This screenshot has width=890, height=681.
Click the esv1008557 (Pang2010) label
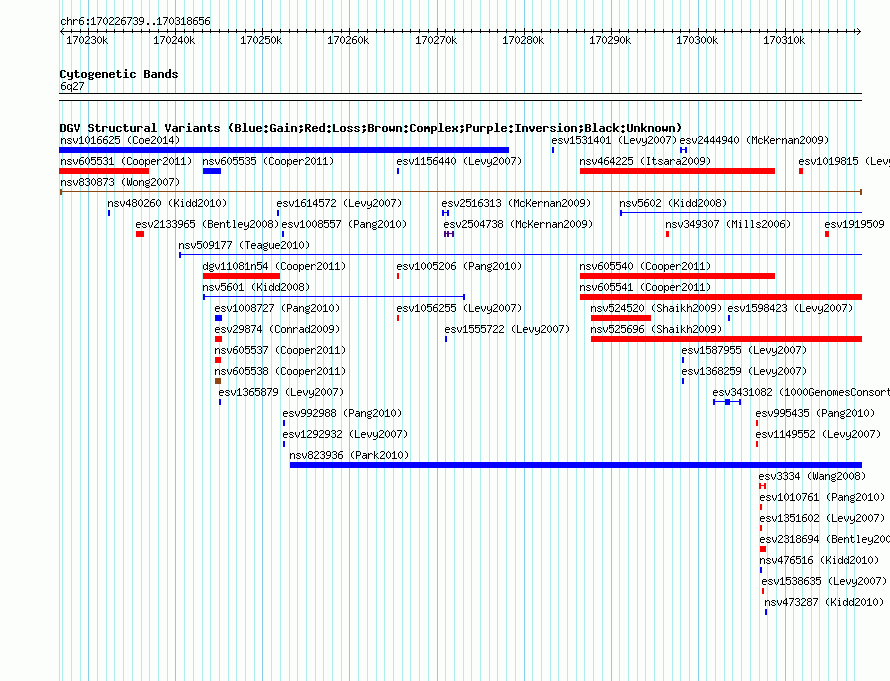pos(345,224)
